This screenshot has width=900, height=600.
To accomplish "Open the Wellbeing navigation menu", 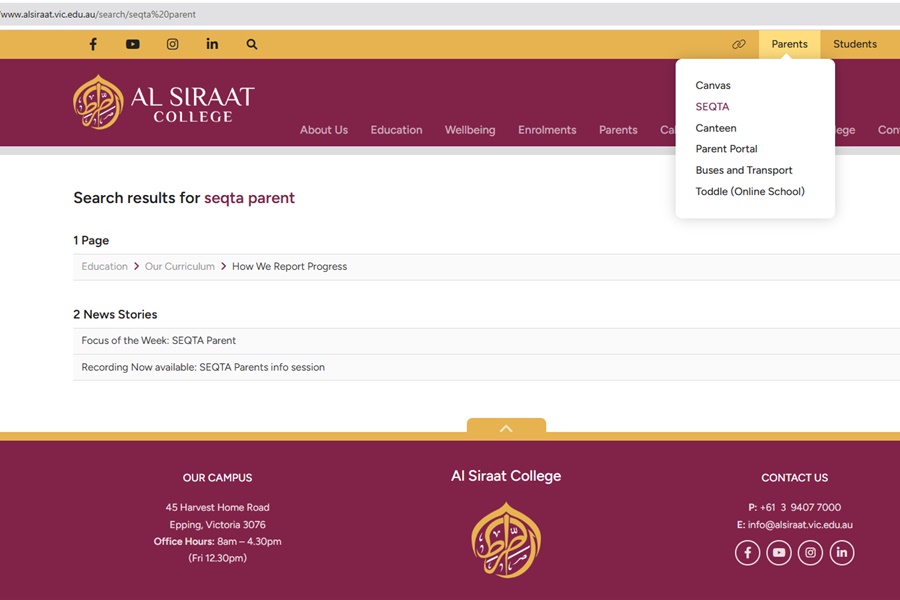I will coord(470,130).
